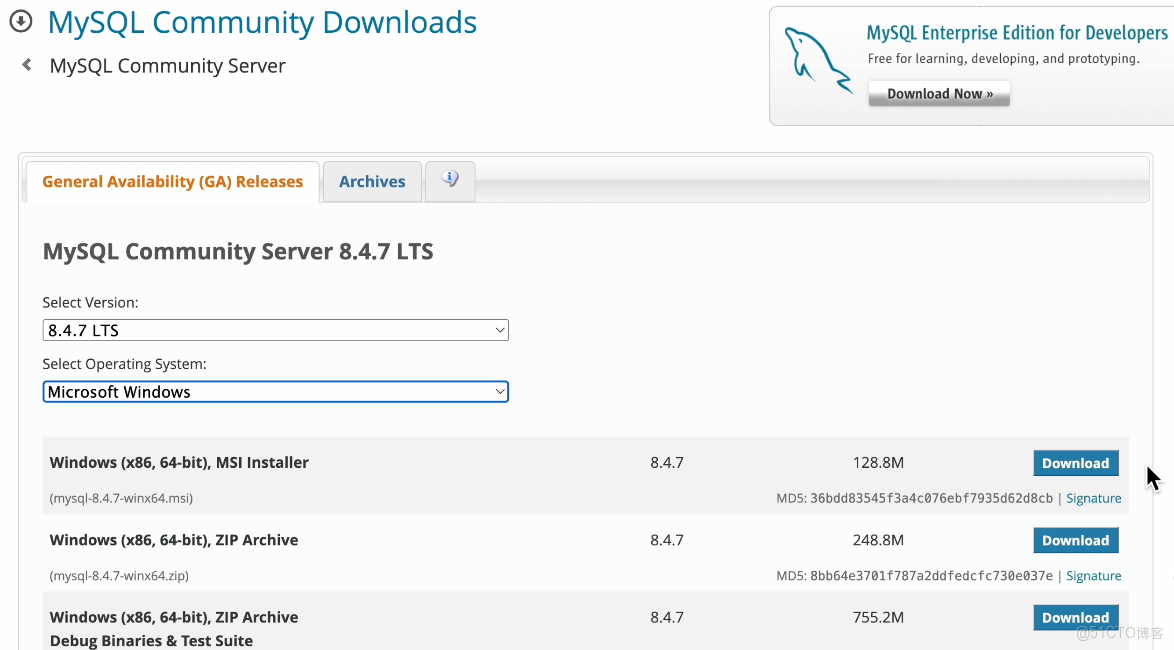The width and height of the screenshot is (1174, 650).
Task: Download the 248.8M ZIP Archive
Action: (1075, 540)
